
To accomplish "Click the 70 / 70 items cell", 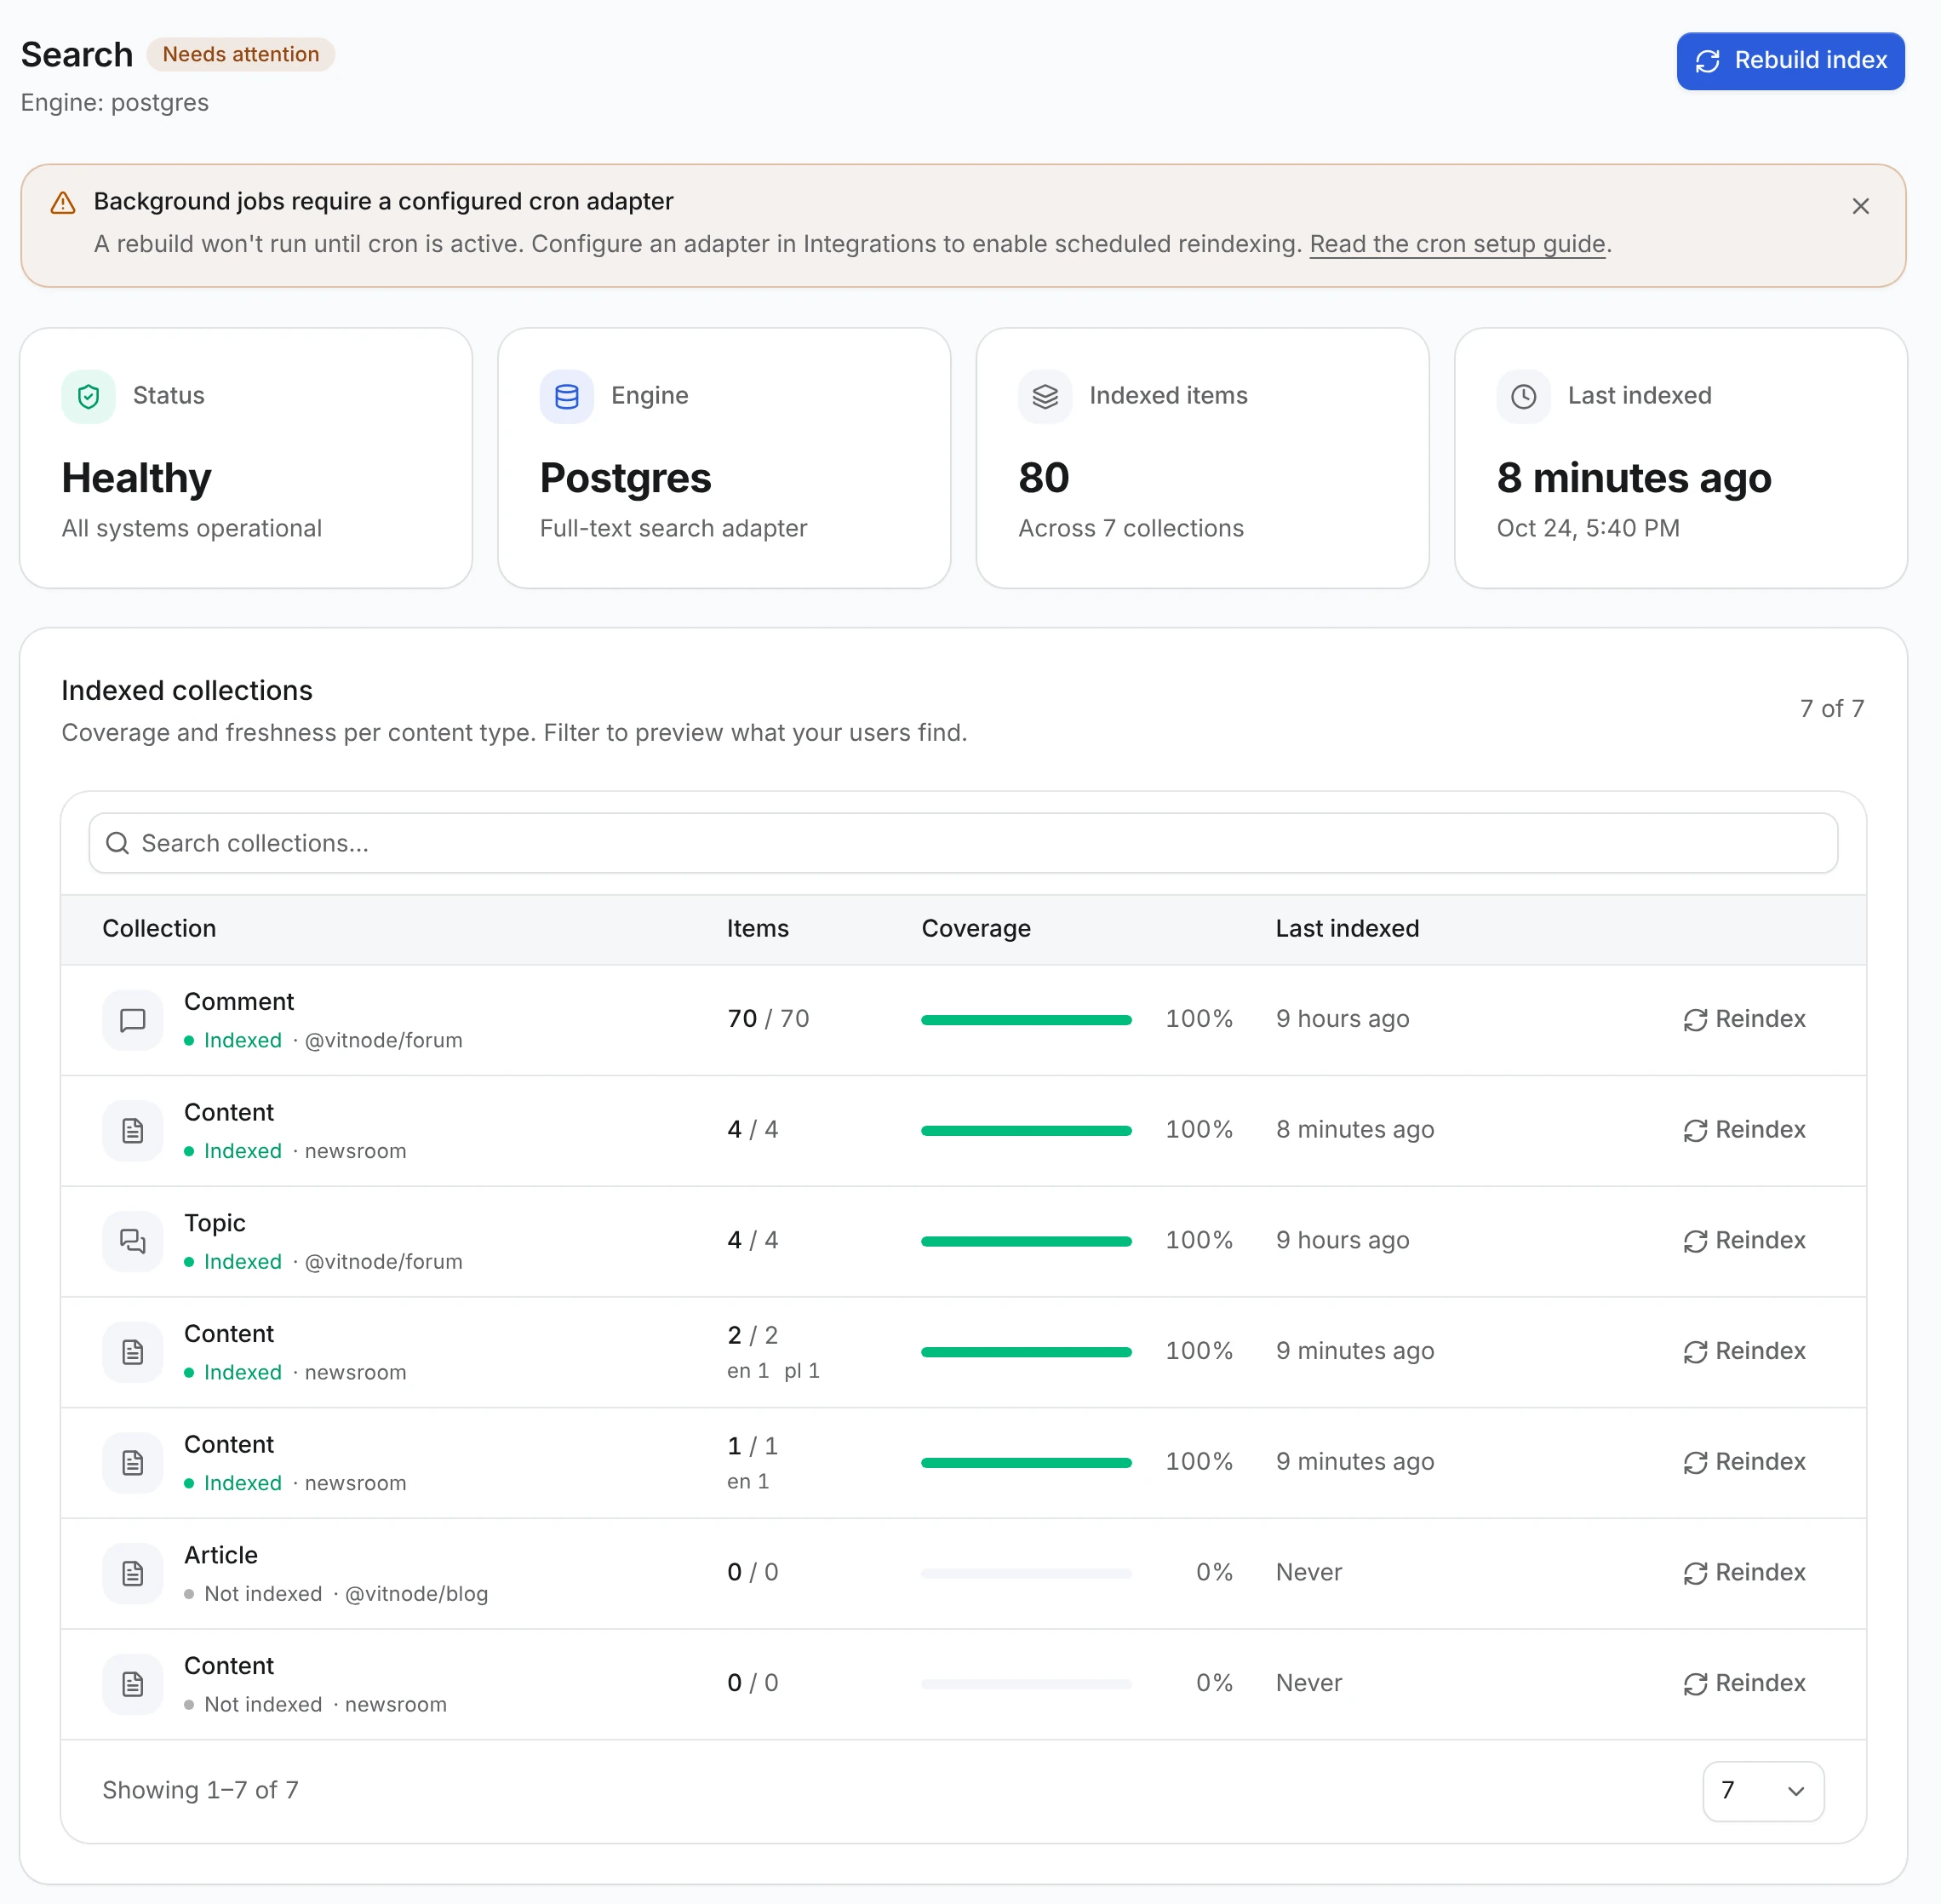I will click(768, 1019).
